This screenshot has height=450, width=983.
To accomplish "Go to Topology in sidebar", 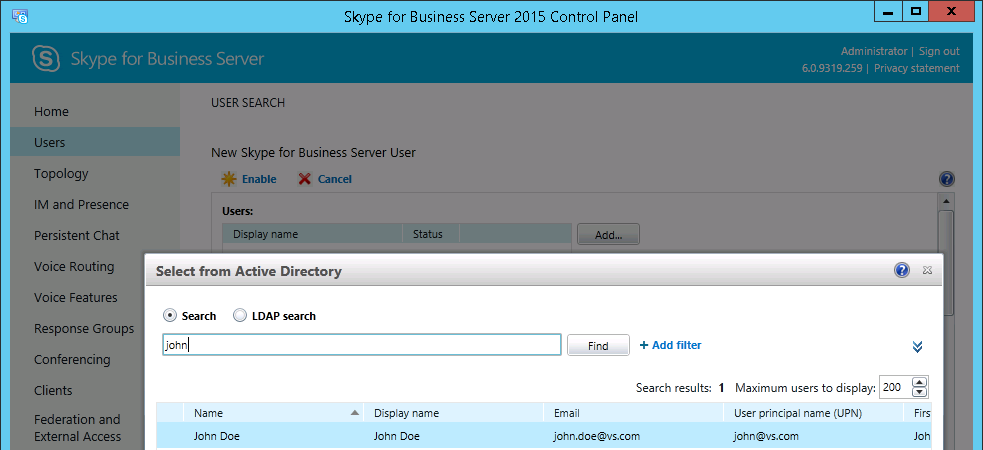I will [x=61, y=174].
